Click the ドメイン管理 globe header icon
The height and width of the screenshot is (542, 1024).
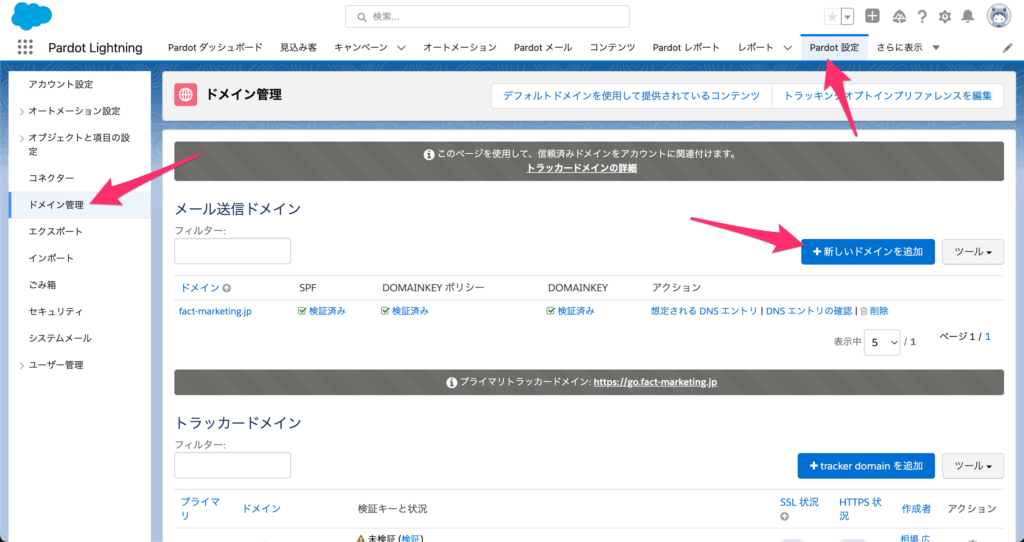[185, 95]
